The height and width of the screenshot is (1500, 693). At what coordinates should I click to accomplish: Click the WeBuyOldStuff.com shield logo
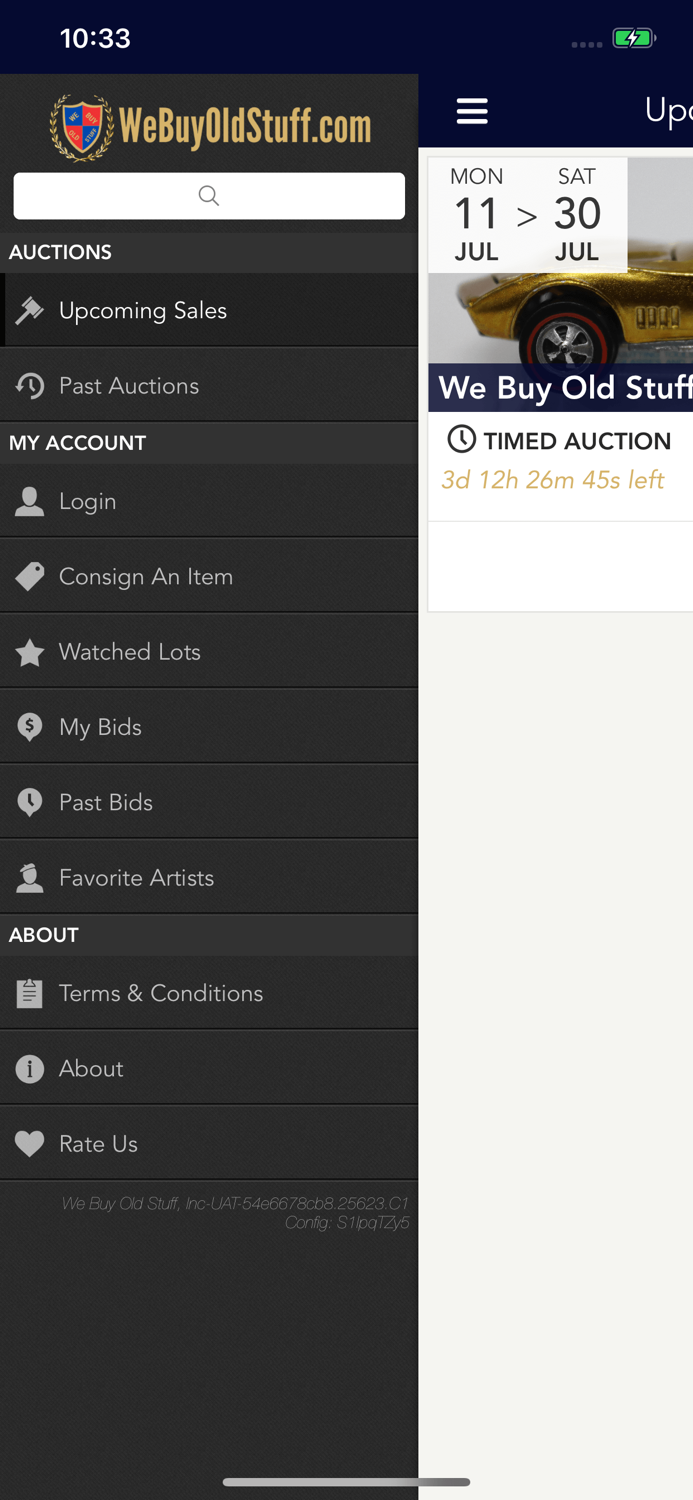coord(82,128)
